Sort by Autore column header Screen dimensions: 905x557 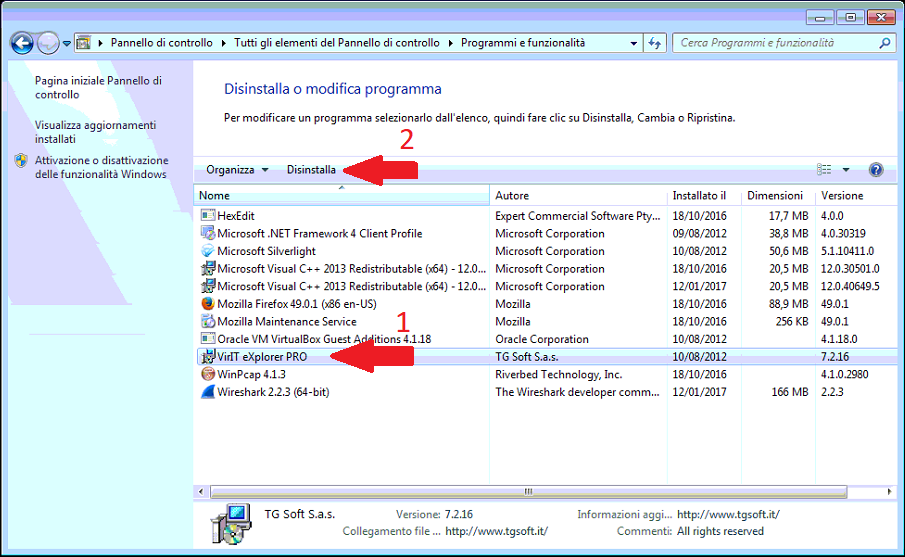point(578,196)
